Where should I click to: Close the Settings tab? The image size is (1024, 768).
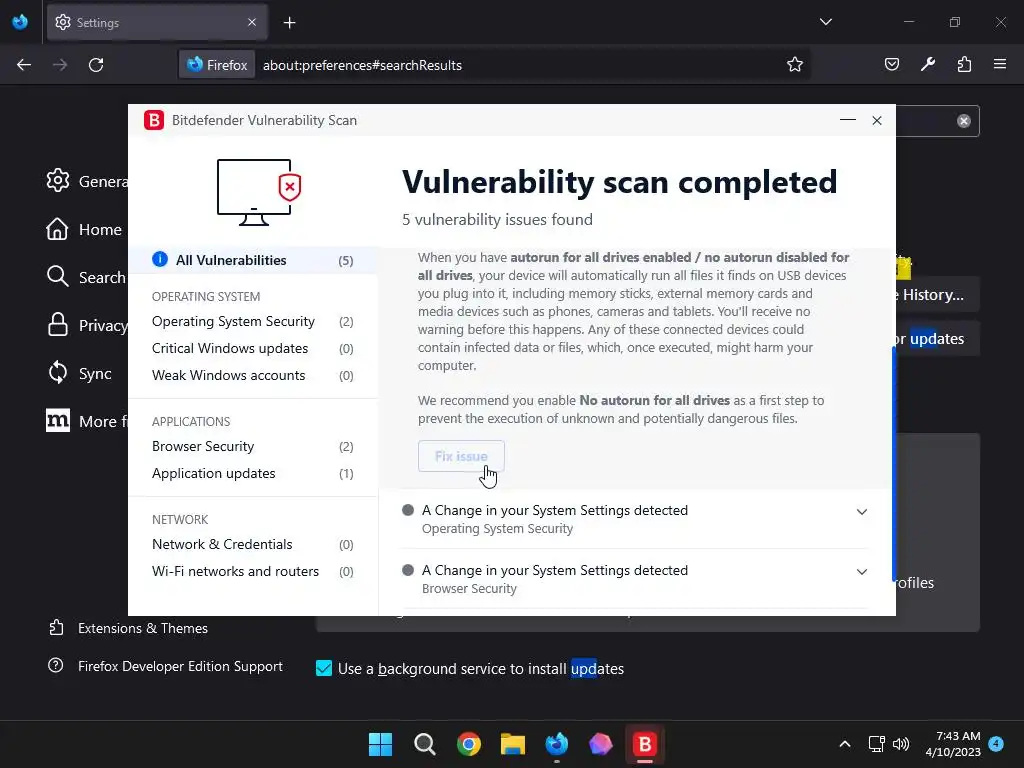click(252, 22)
